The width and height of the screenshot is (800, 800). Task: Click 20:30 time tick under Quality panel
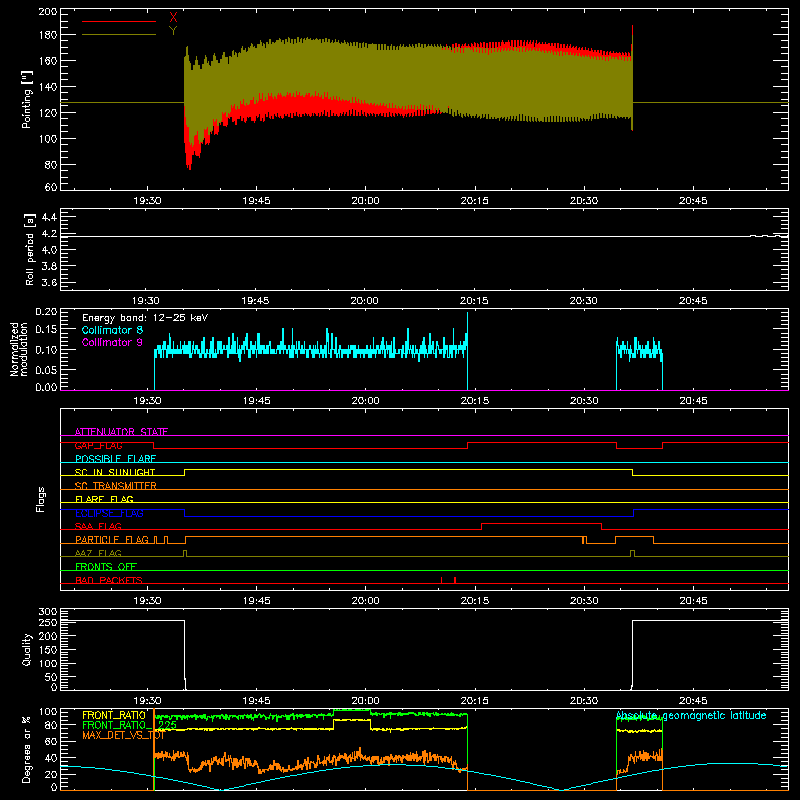[584, 701]
